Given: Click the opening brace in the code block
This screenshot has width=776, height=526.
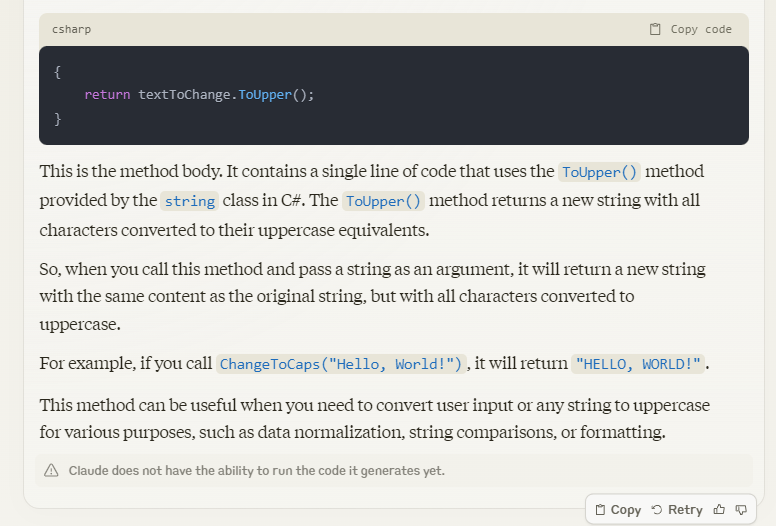Looking at the screenshot, I should [57, 72].
